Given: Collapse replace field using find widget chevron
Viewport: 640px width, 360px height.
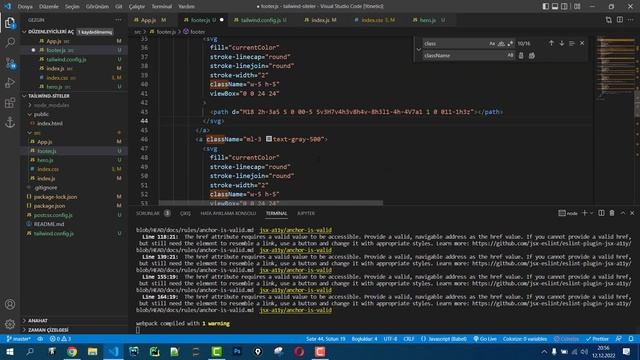Looking at the screenshot, I should [x=418, y=49].
